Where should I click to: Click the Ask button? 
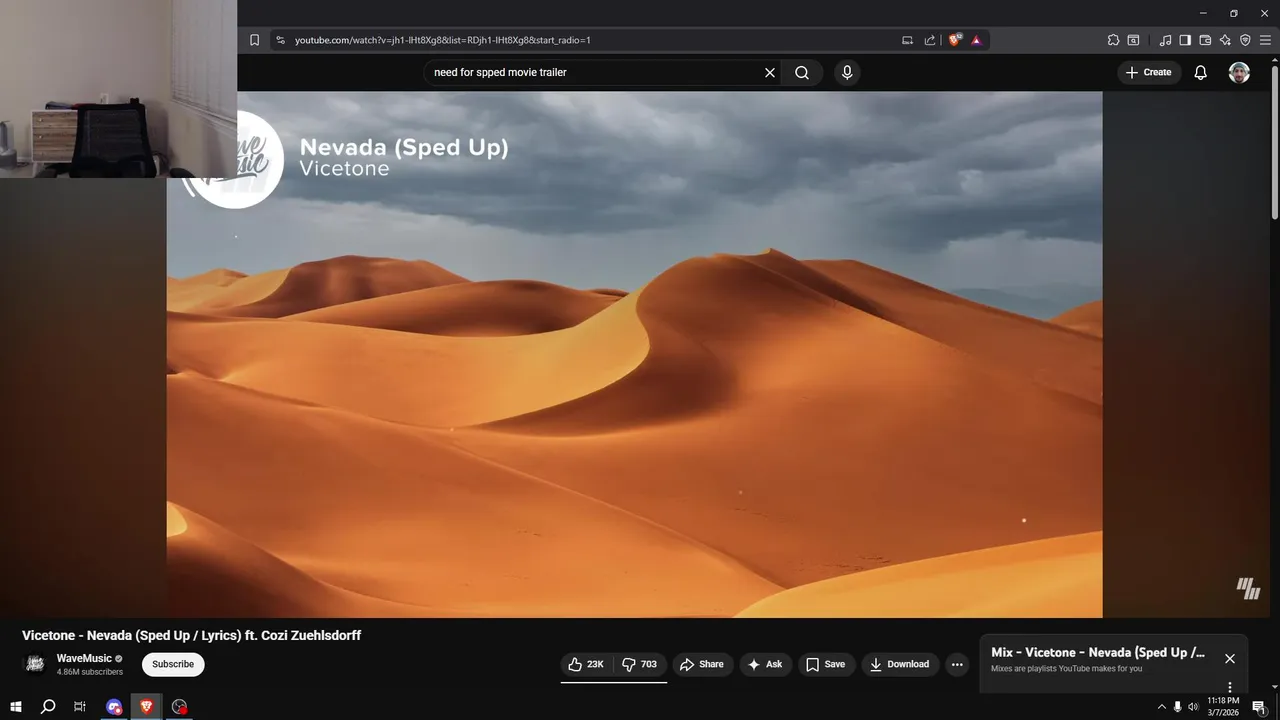click(766, 664)
